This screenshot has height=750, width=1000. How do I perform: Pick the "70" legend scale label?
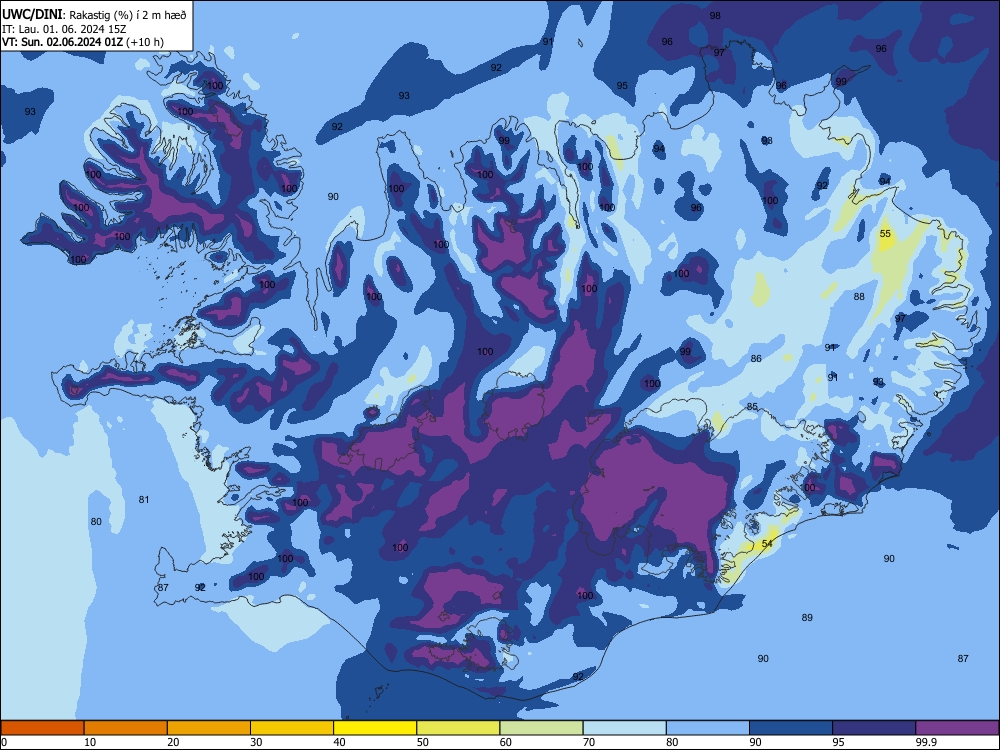click(x=589, y=742)
